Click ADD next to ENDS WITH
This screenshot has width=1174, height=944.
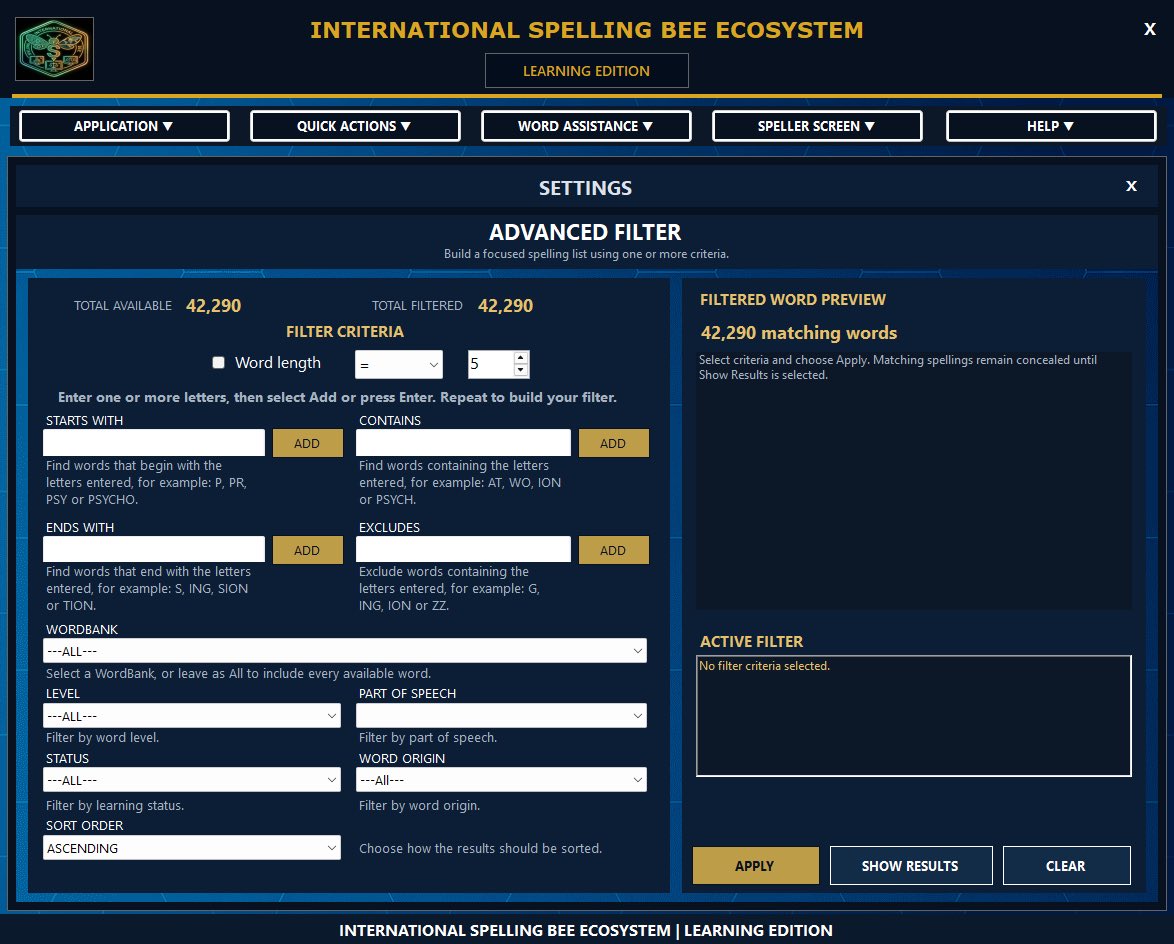(x=307, y=550)
